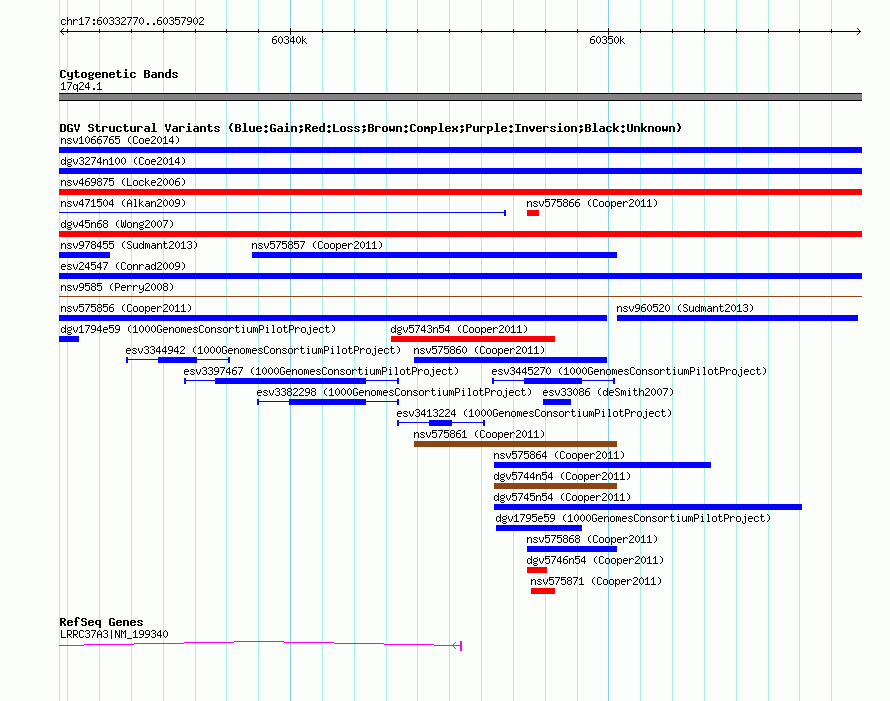Screen dimensions: 890x701
Task: Click nsv471504 (Alkan2009) variant label
Action: pyautogui.click(x=123, y=203)
